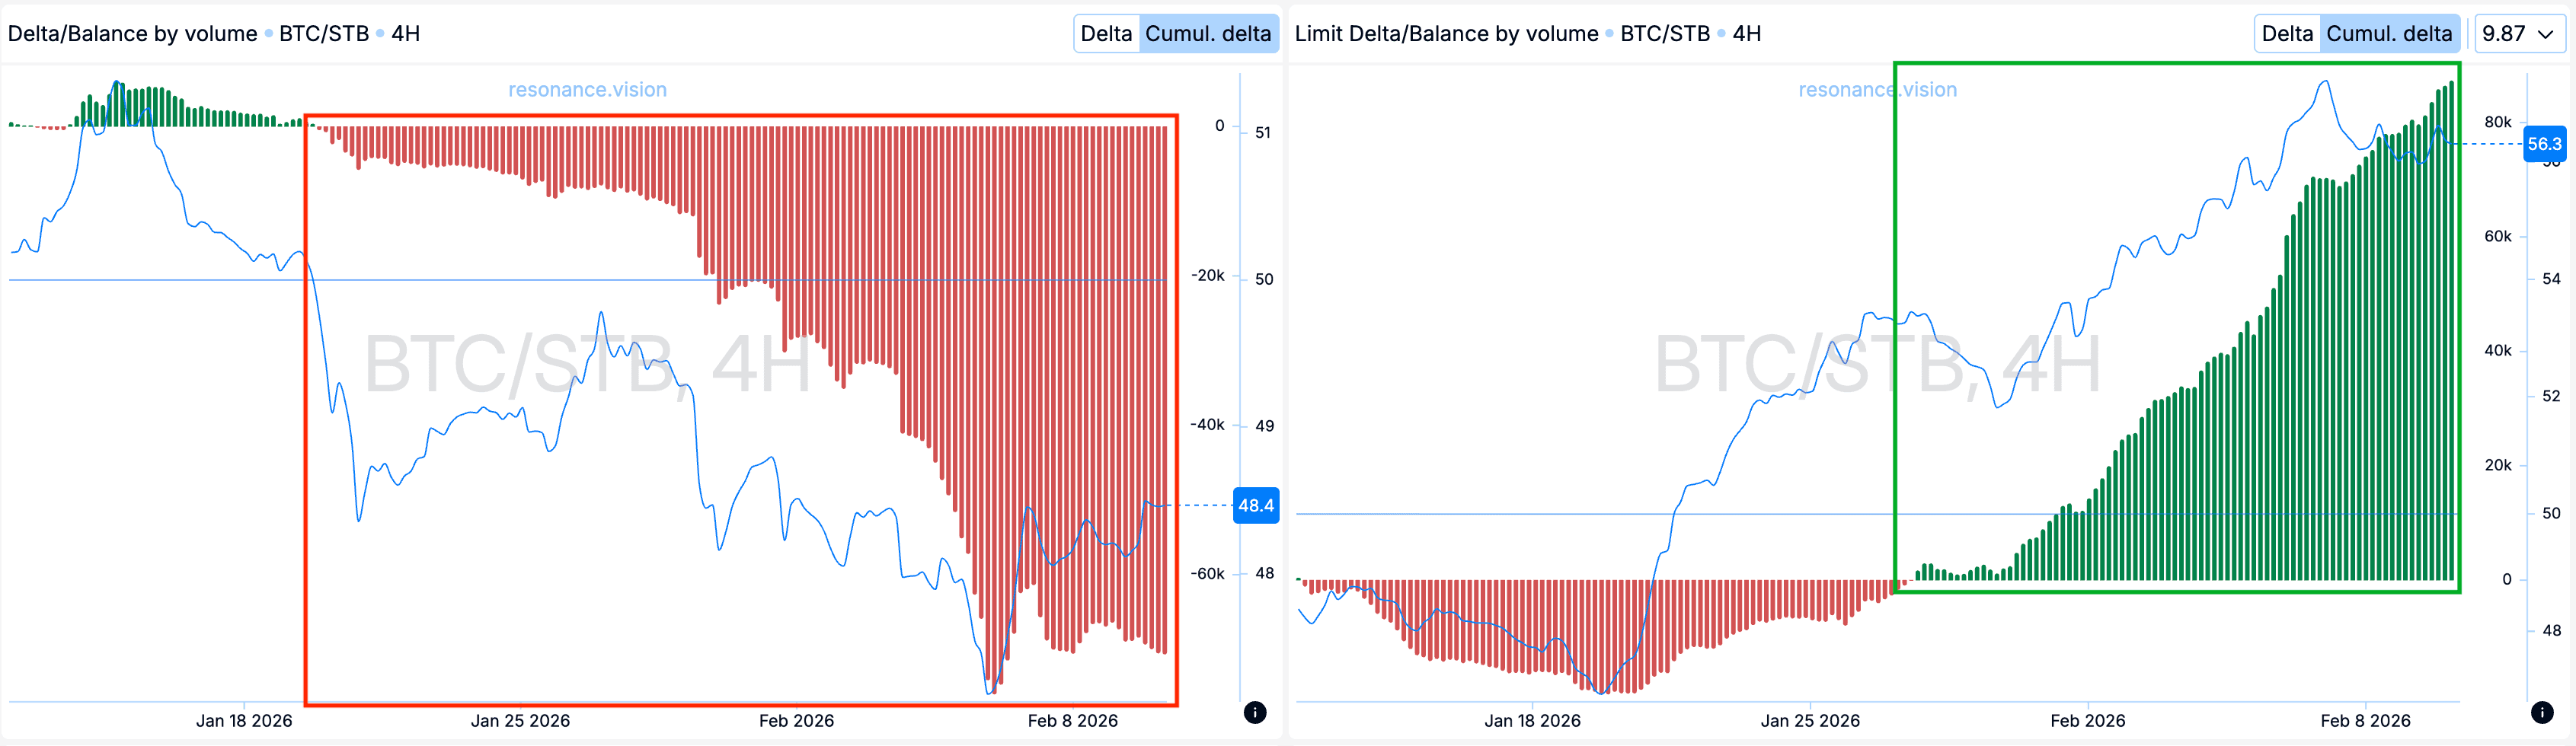The image size is (2576, 746).
Task: Open resonance.vision link on Delta/Balance chart
Action: coord(587,90)
